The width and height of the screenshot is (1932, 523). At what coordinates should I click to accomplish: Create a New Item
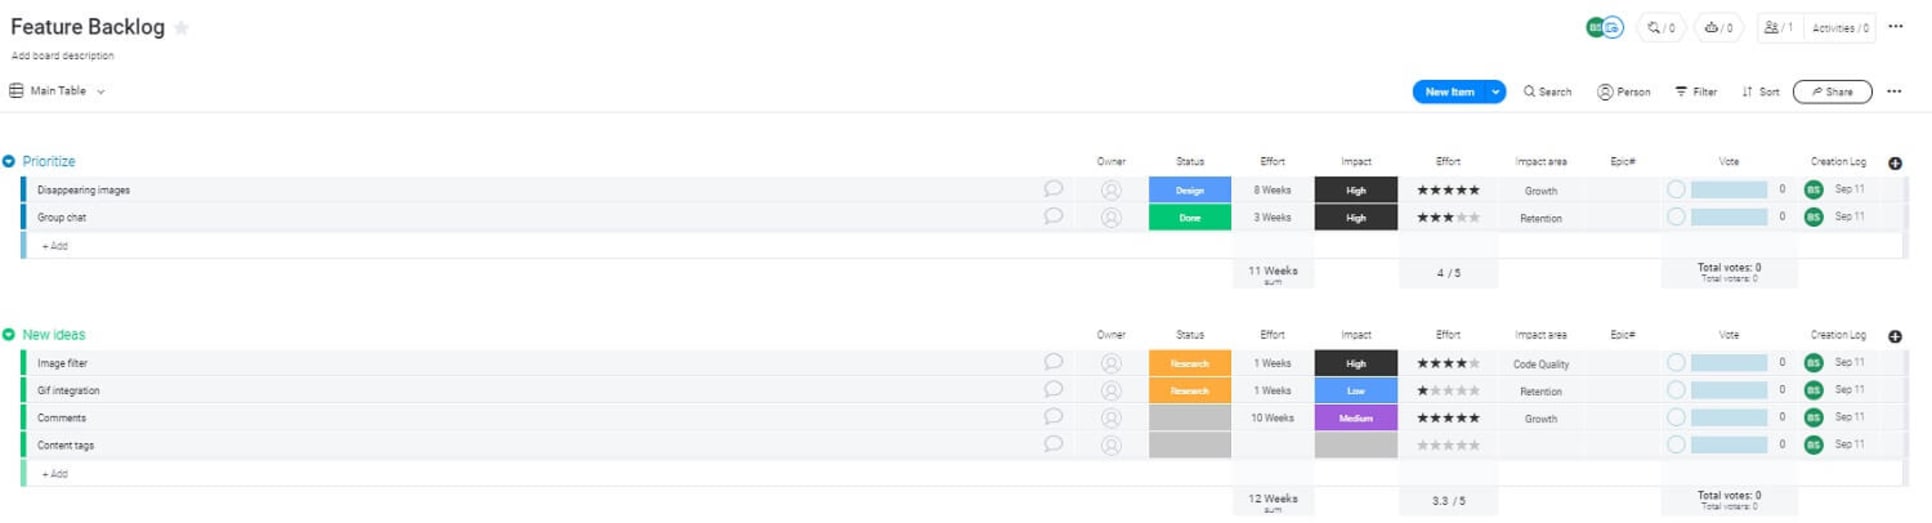1449,91
